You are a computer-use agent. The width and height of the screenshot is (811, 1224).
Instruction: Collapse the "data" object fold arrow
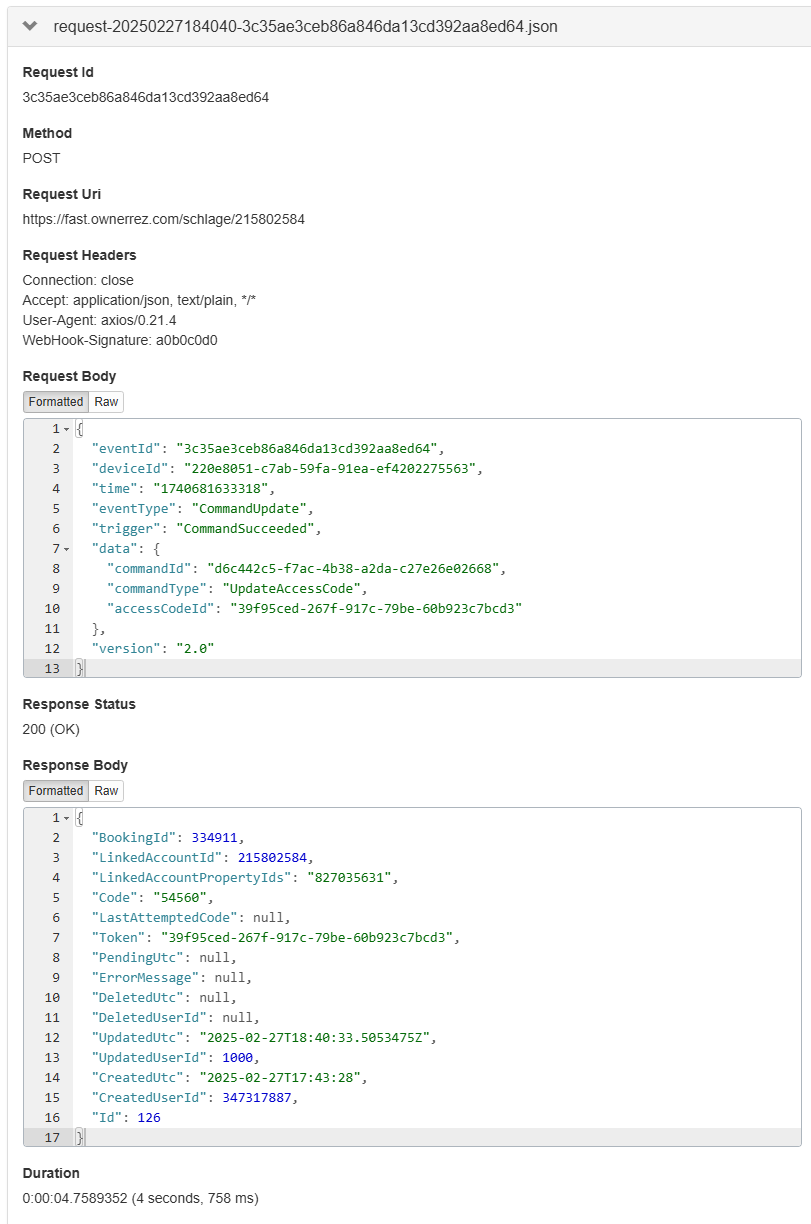[x=67, y=549]
